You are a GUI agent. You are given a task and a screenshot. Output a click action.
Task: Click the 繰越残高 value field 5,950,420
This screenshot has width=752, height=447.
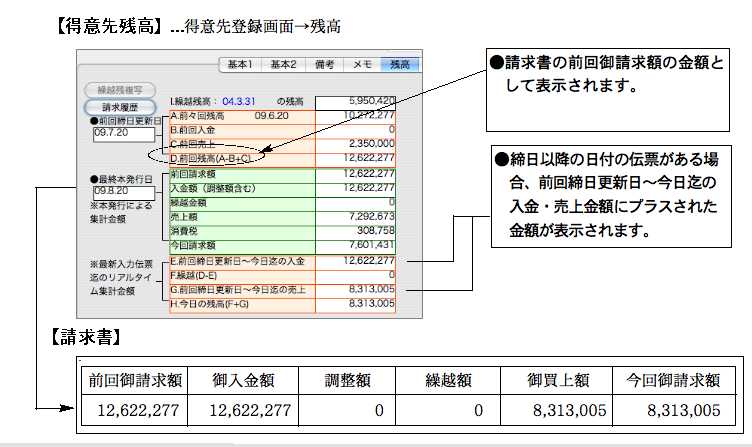pyautogui.click(x=355, y=102)
